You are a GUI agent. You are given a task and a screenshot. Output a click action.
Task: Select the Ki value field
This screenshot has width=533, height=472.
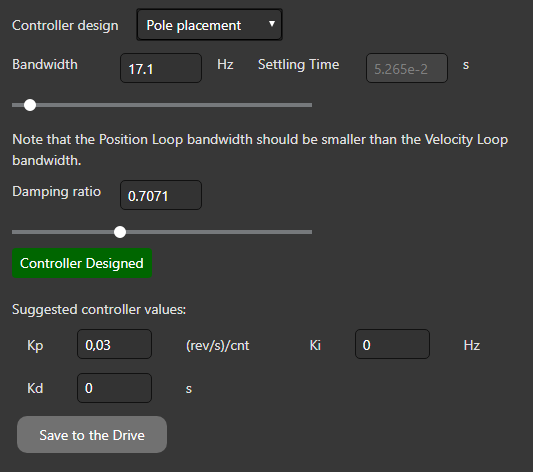[x=392, y=344]
